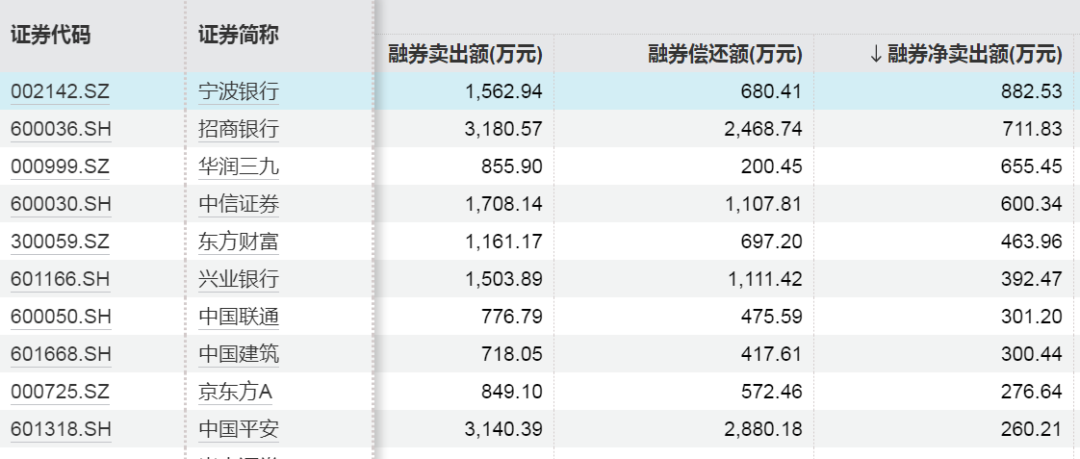Select the 300059.SZ security code

pos(60,242)
